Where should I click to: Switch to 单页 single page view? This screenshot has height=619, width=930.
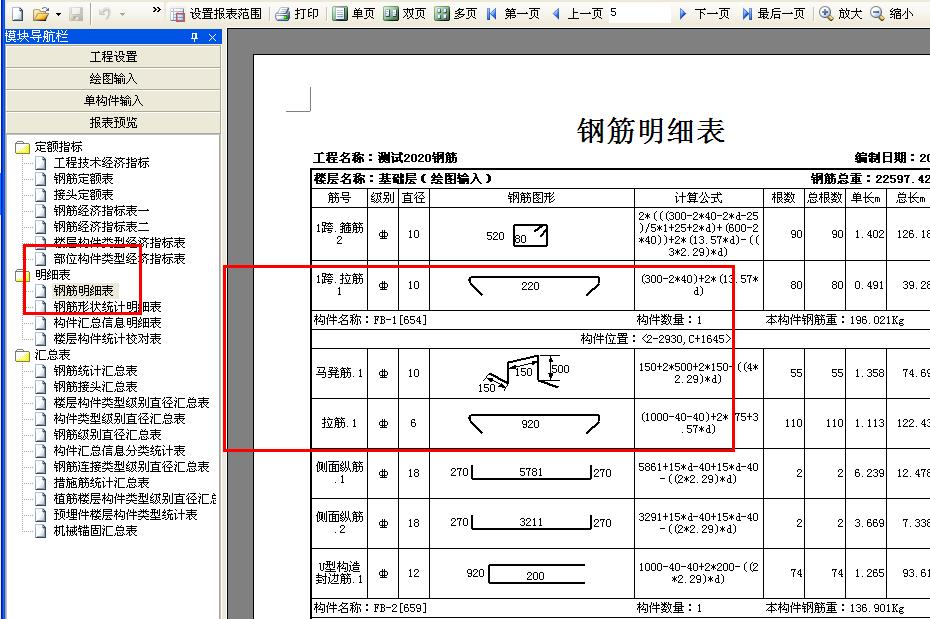353,13
